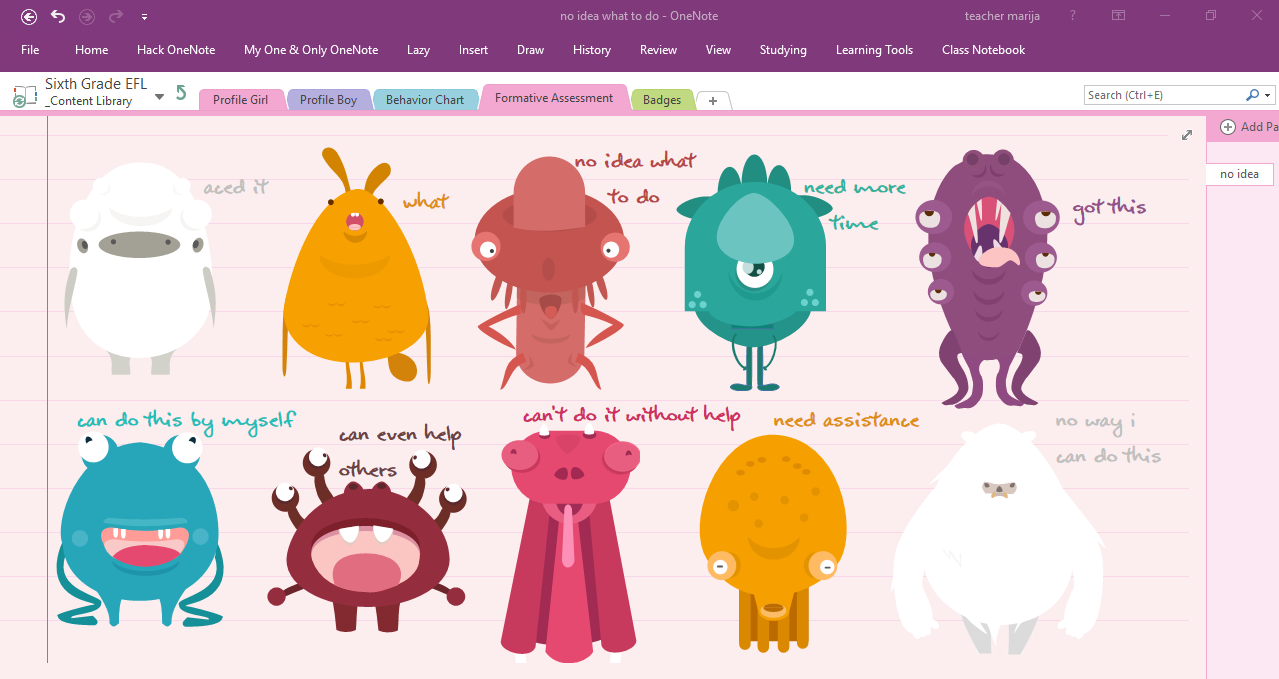Image resolution: width=1279 pixels, height=679 pixels.
Task: Click into the Search box
Action: pyautogui.click(x=1163, y=95)
